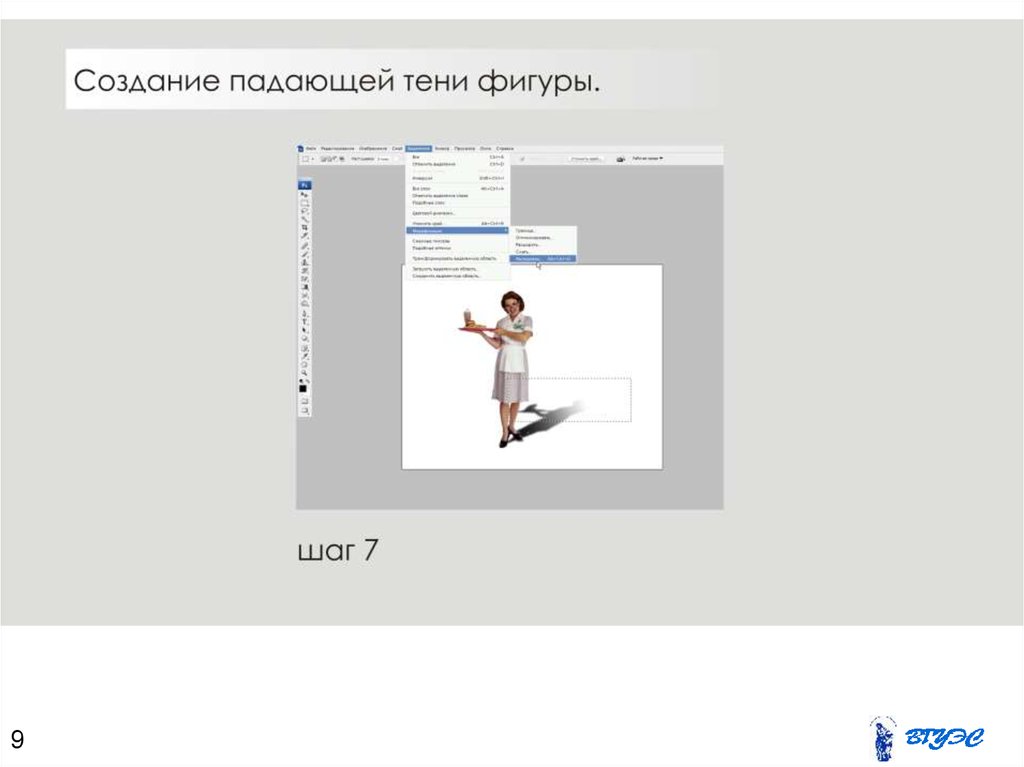Viewport: 1024px width, 767px height.
Task: Select the Pen tool
Action: pos(304,314)
